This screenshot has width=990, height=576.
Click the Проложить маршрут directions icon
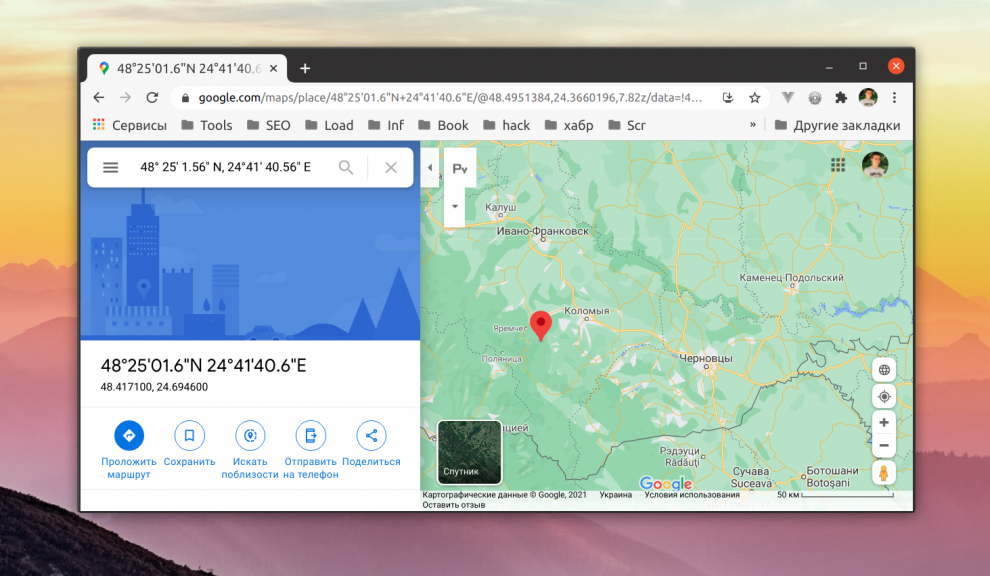(x=129, y=435)
